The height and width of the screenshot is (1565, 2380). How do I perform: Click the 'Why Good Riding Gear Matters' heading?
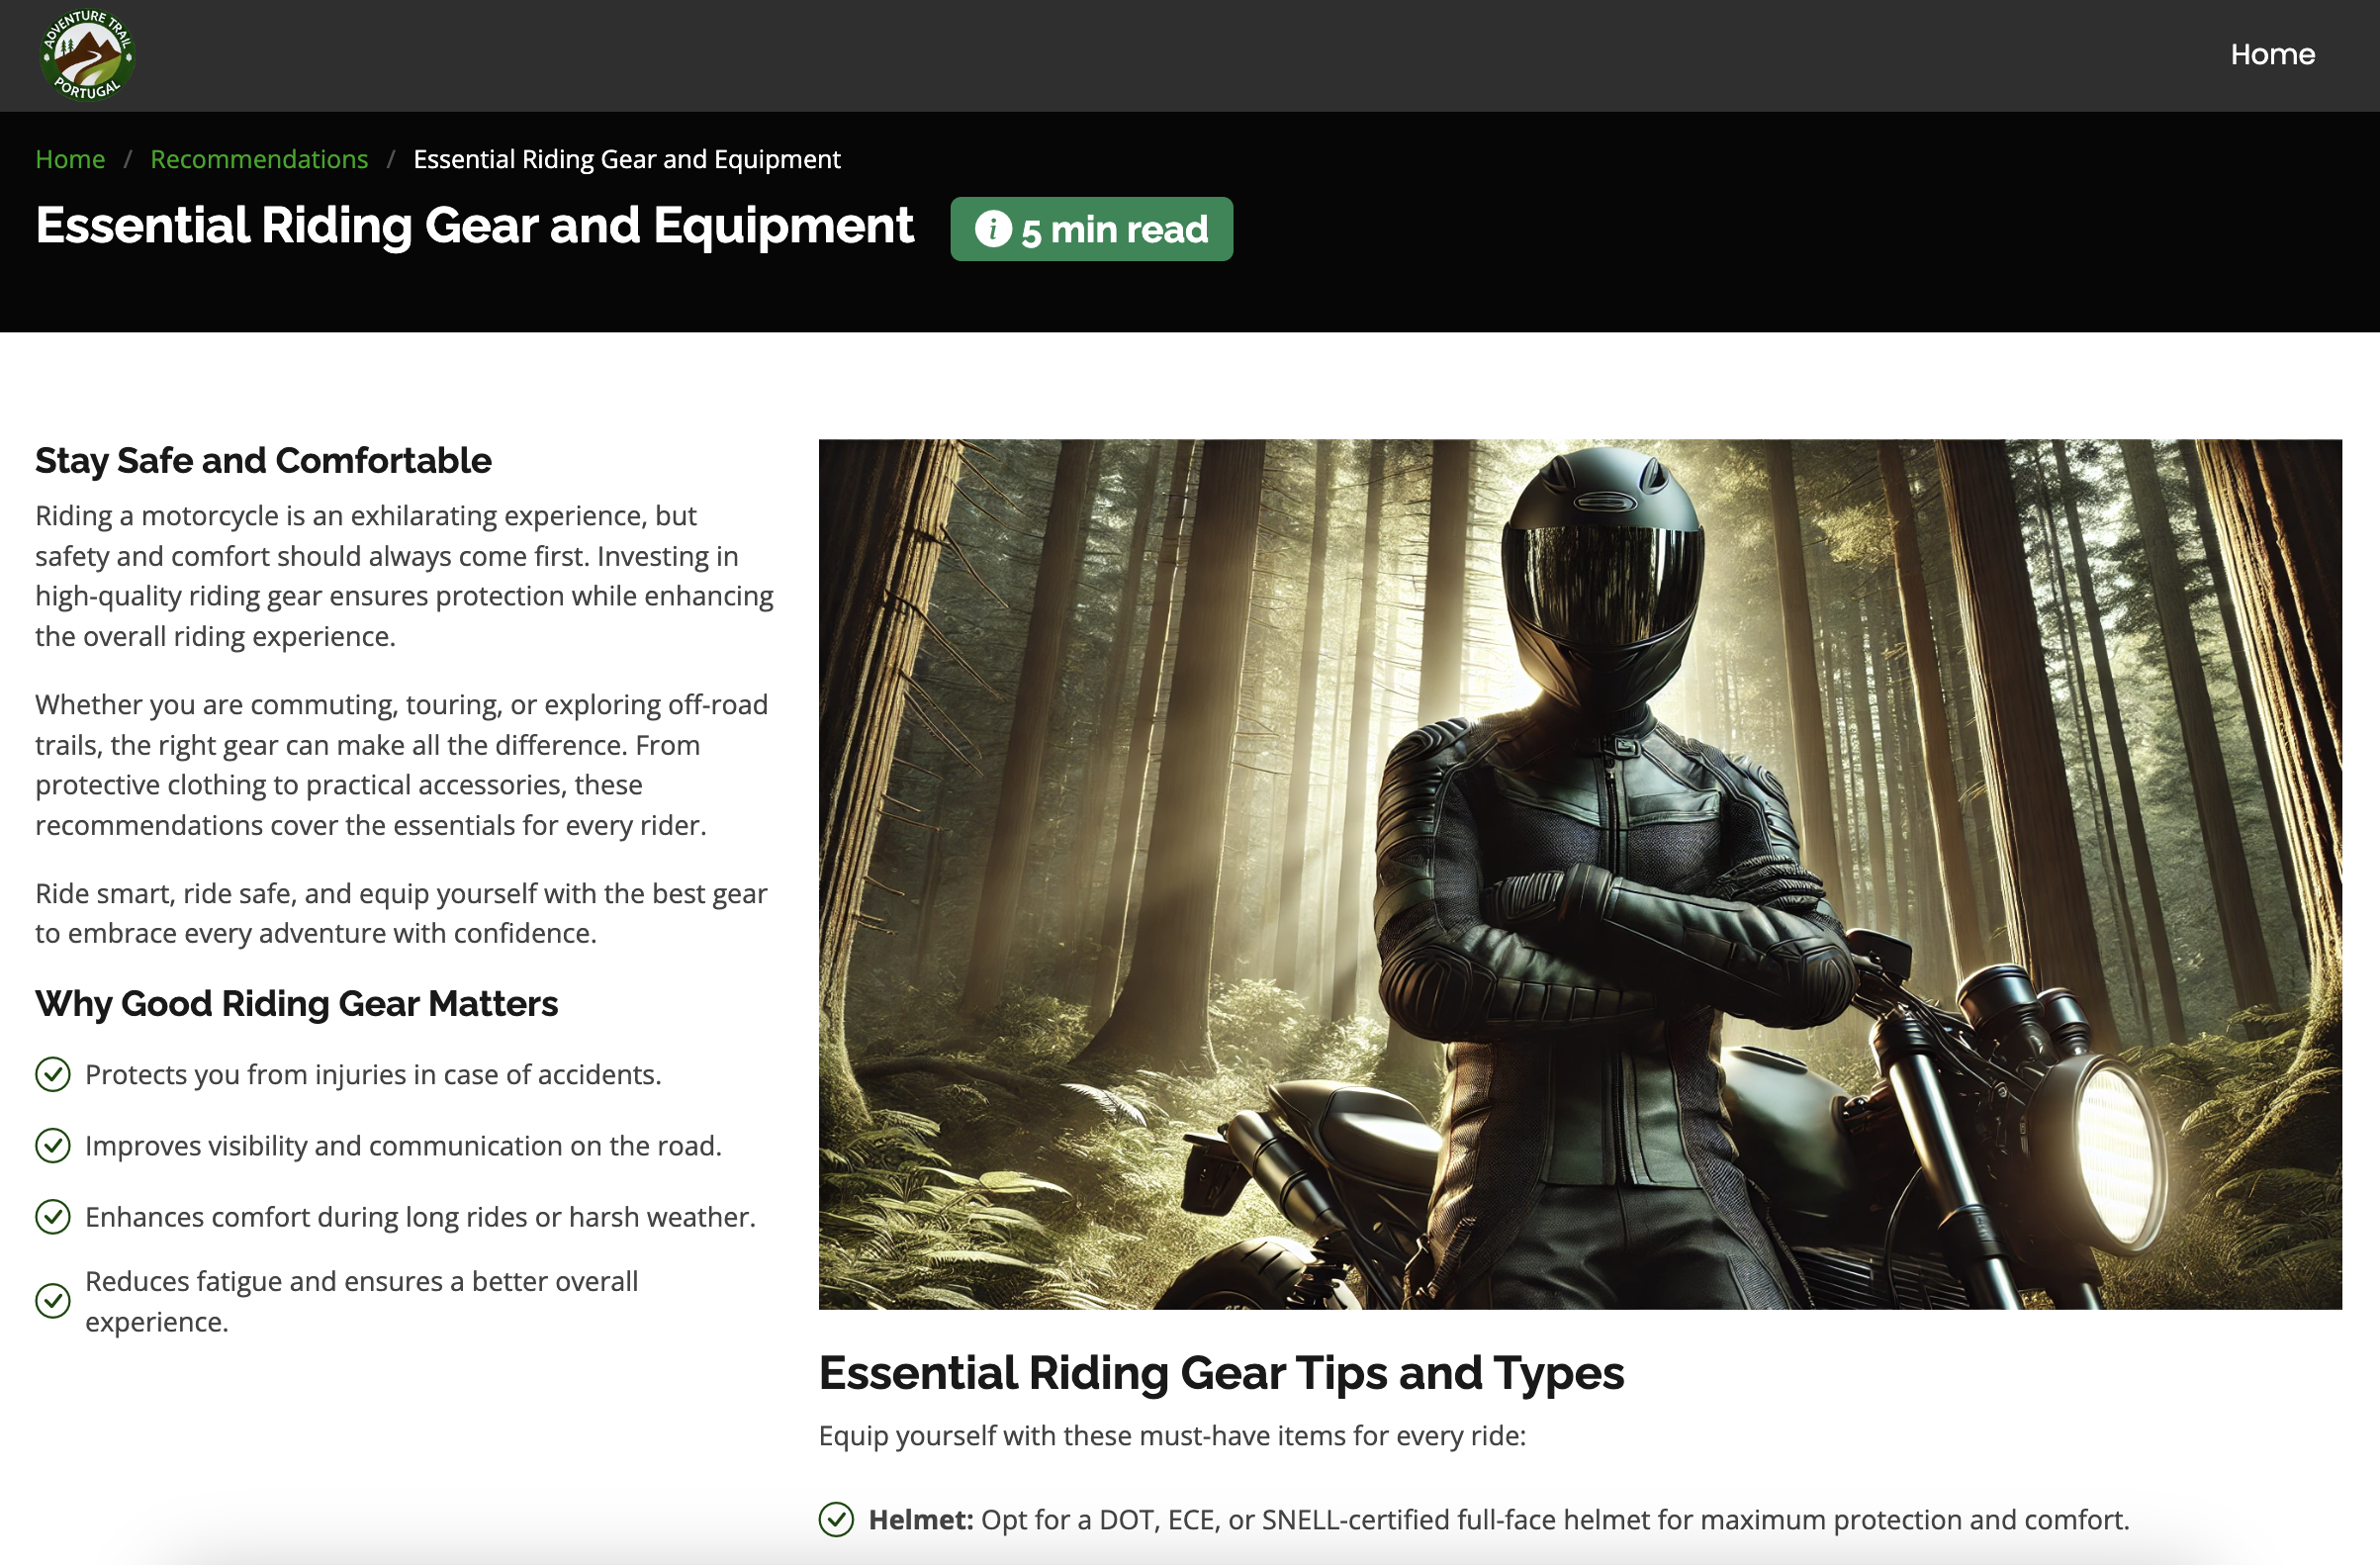coord(296,1003)
